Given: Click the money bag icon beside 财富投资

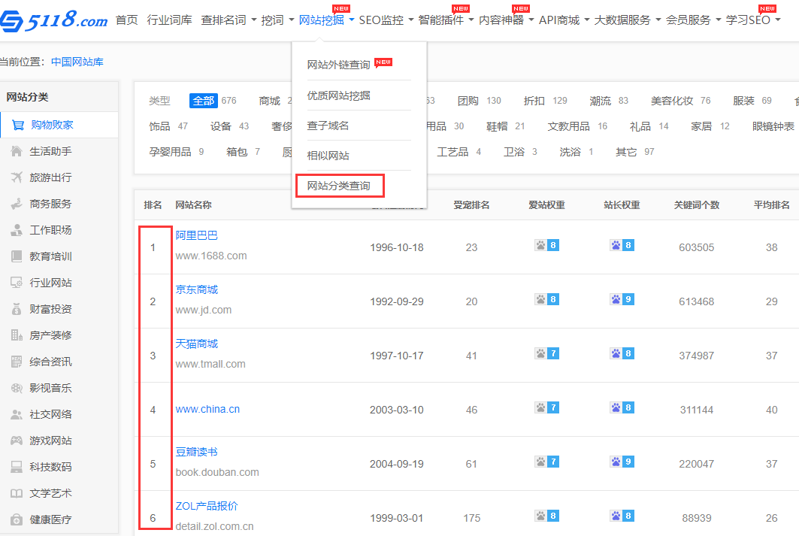Looking at the screenshot, I should click(x=17, y=309).
